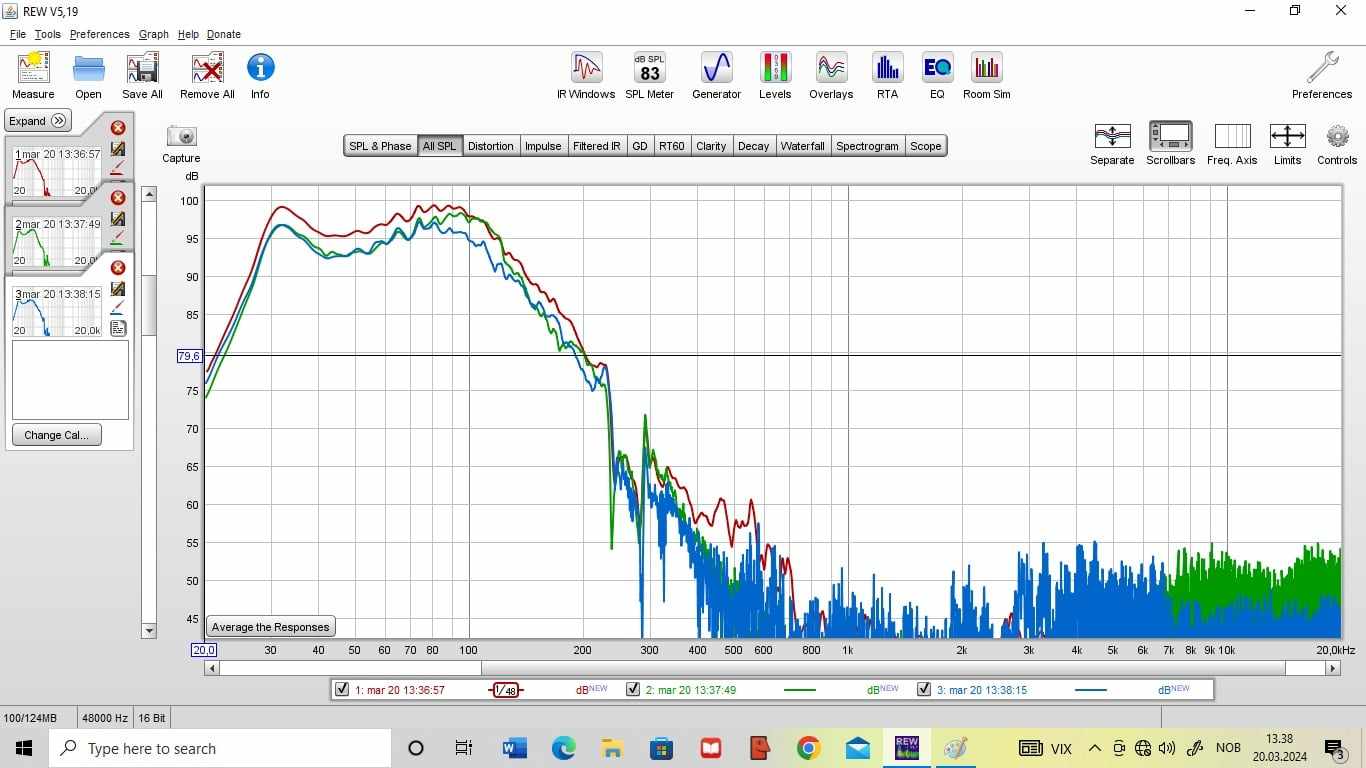Open the Graph menu
1366x768 pixels.
tap(154, 34)
